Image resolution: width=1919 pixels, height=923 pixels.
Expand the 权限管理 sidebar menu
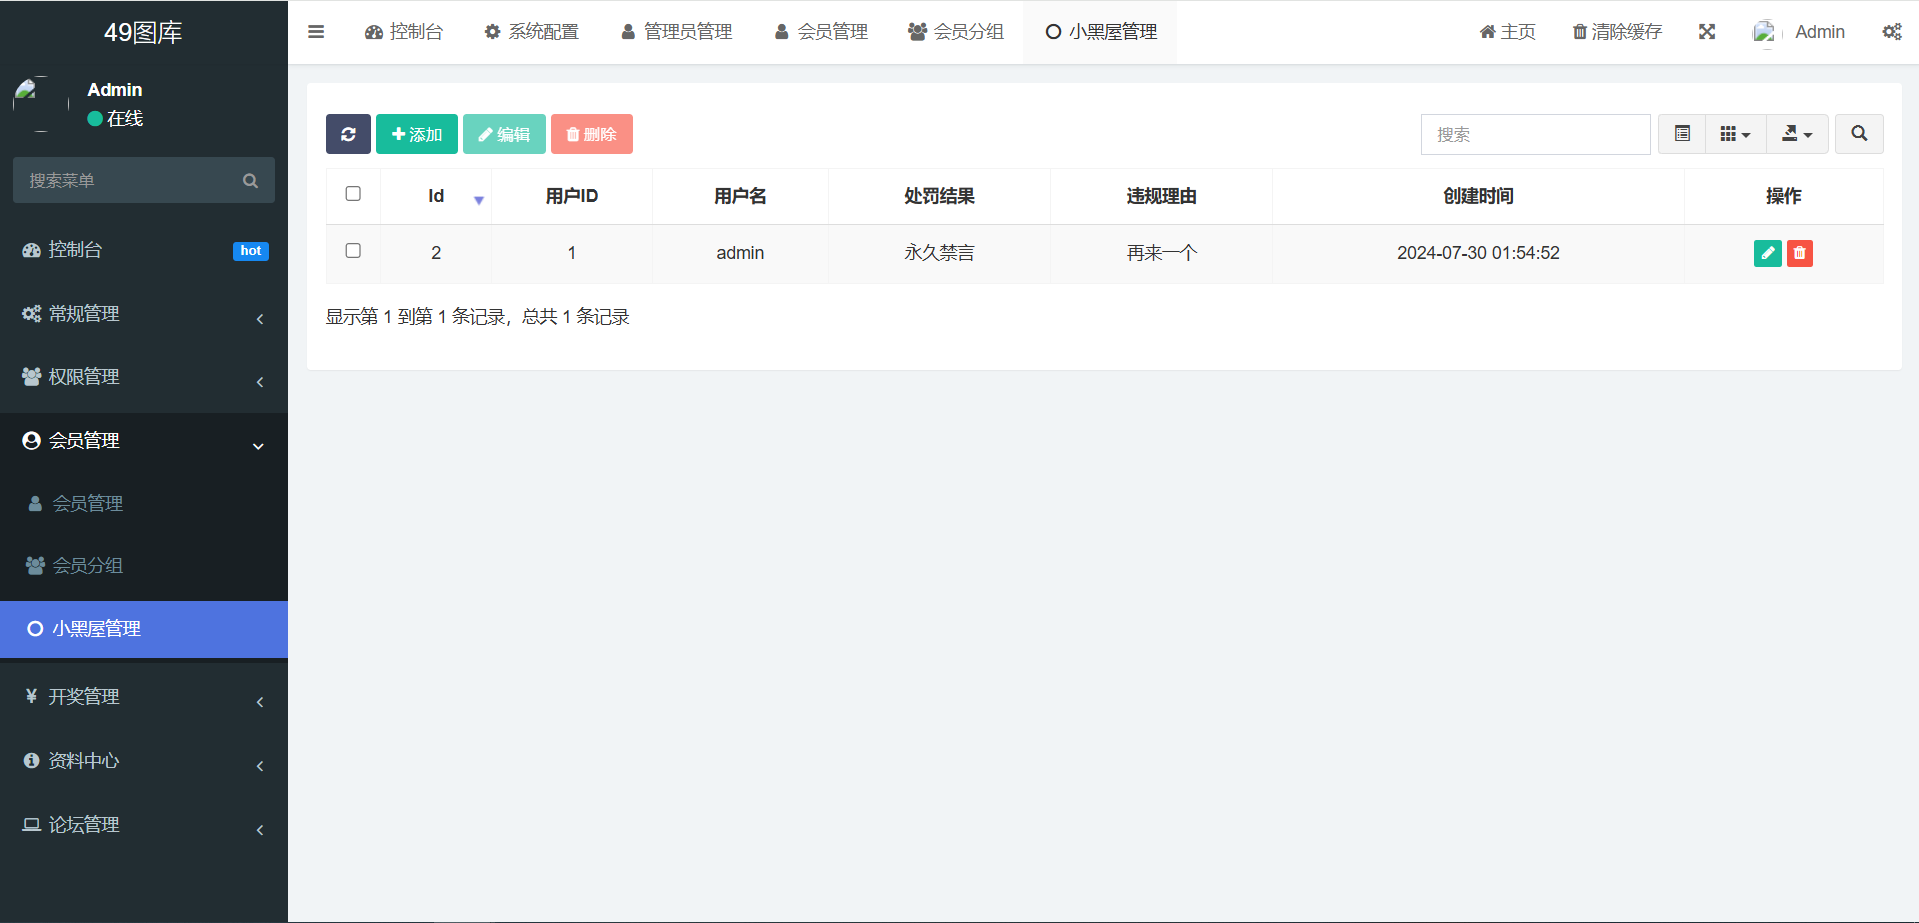coord(144,377)
